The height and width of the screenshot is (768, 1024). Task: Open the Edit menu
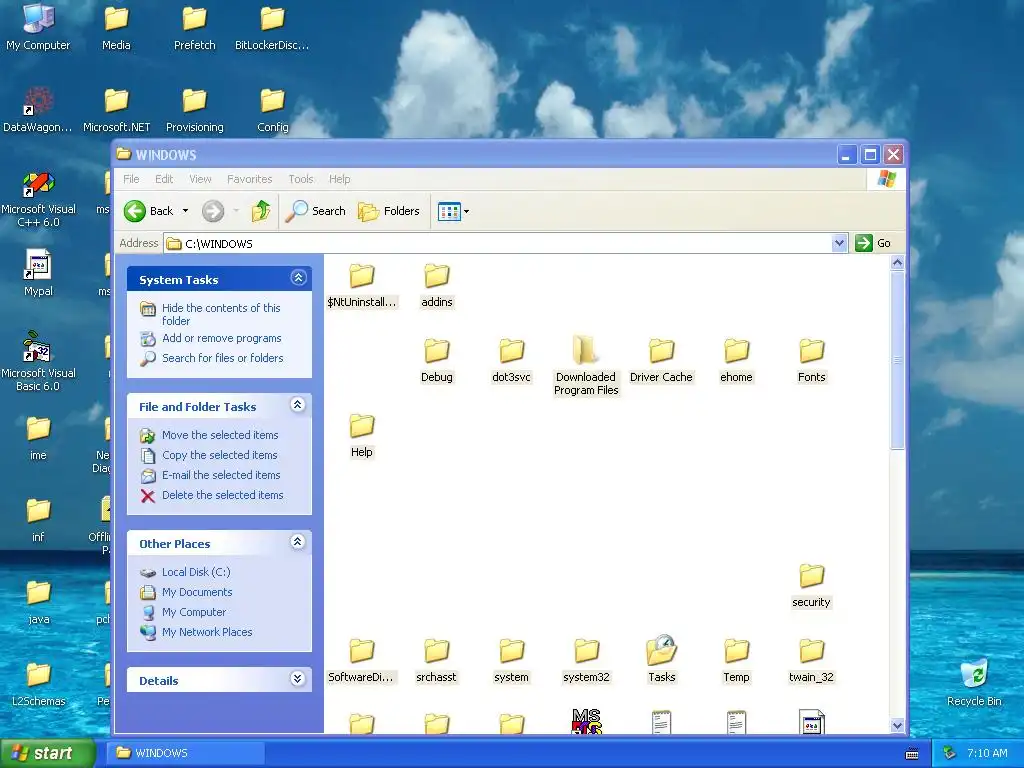coord(164,179)
